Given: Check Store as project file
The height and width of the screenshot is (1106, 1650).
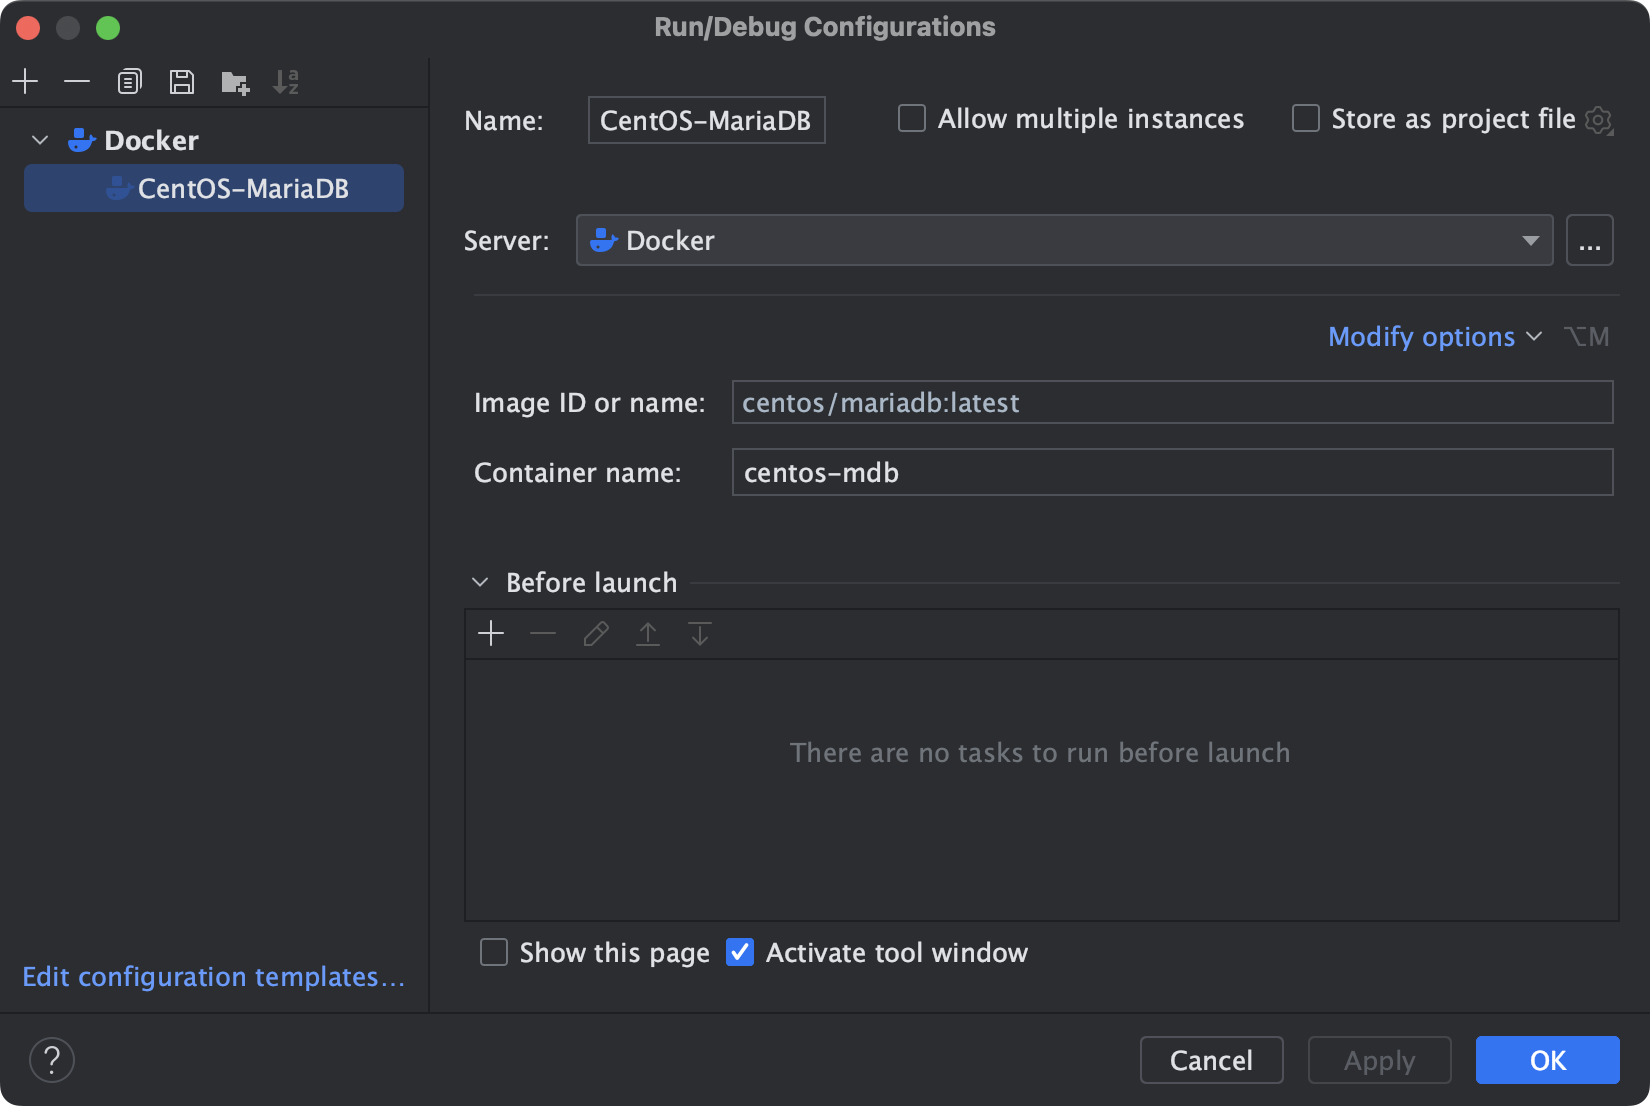Looking at the screenshot, I should [x=1306, y=118].
